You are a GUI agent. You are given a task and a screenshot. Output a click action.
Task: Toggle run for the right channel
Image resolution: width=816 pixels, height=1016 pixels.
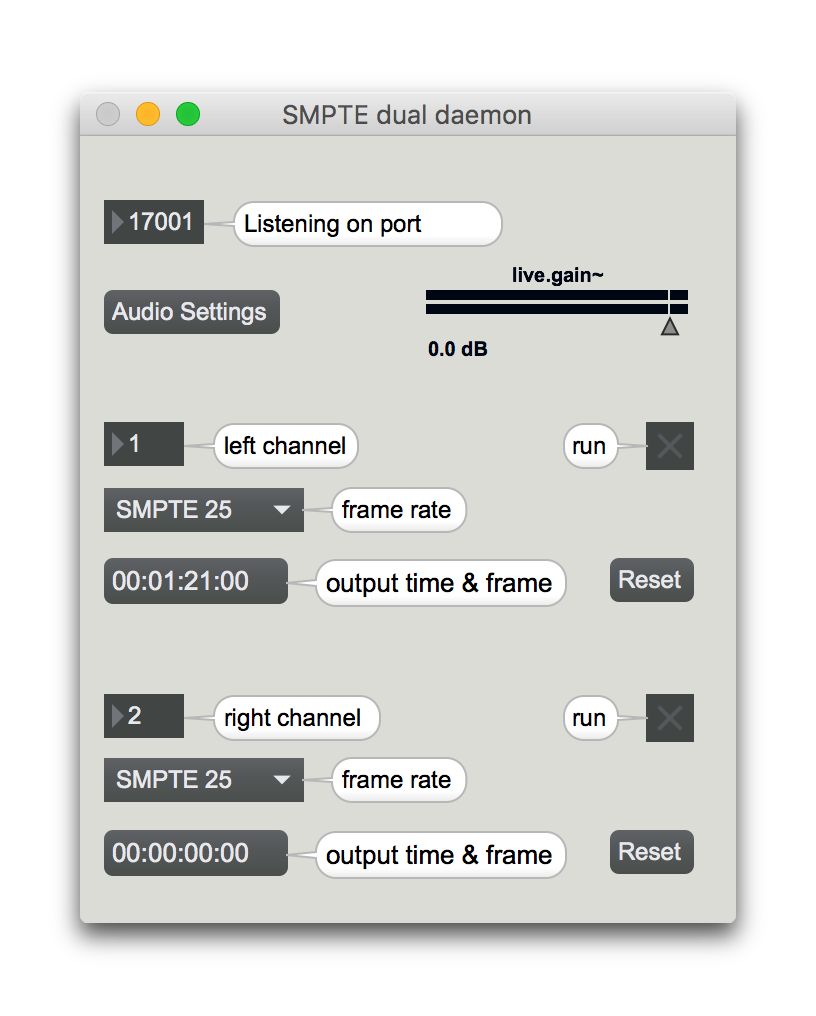point(670,718)
